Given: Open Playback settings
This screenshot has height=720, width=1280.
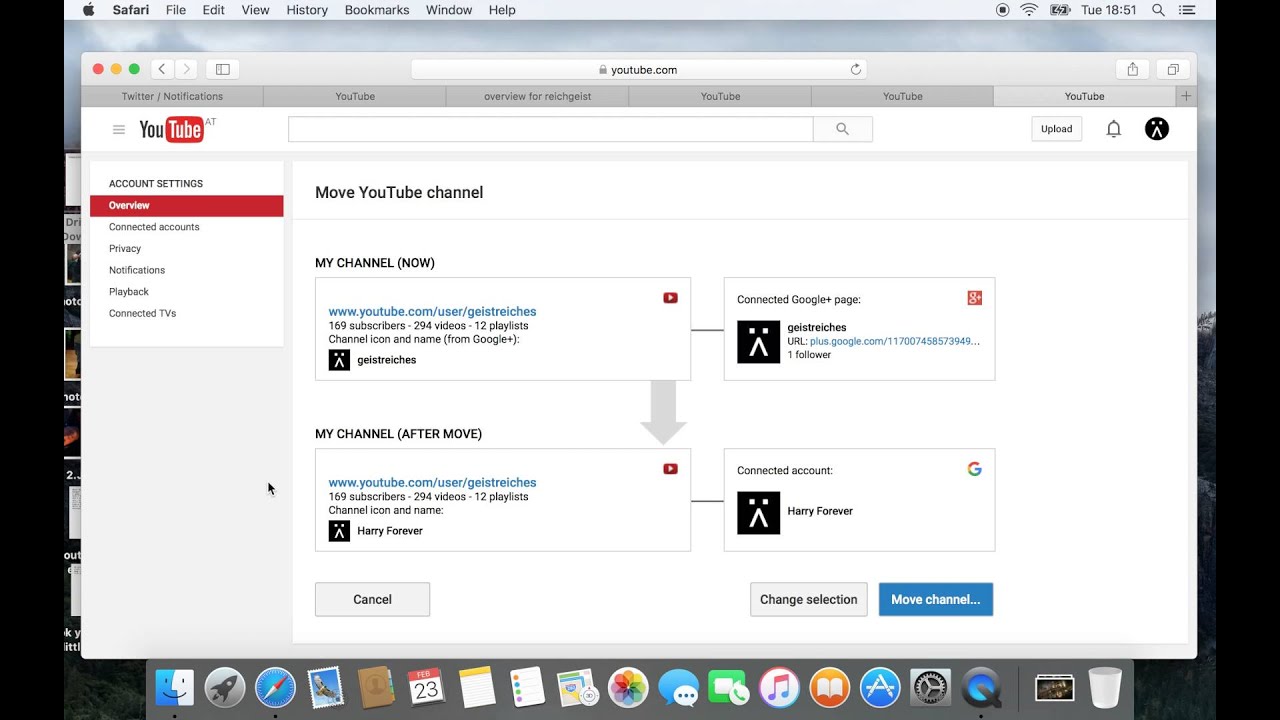Looking at the screenshot, I should (x=129, y=292).
